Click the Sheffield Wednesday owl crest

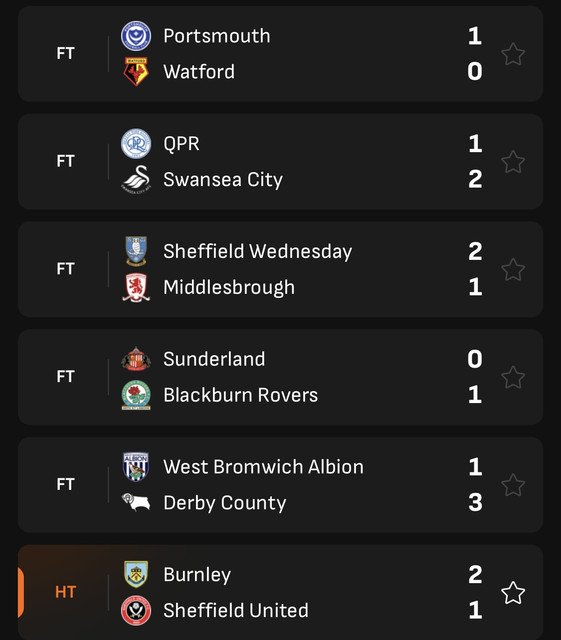[x=136, y=251]
